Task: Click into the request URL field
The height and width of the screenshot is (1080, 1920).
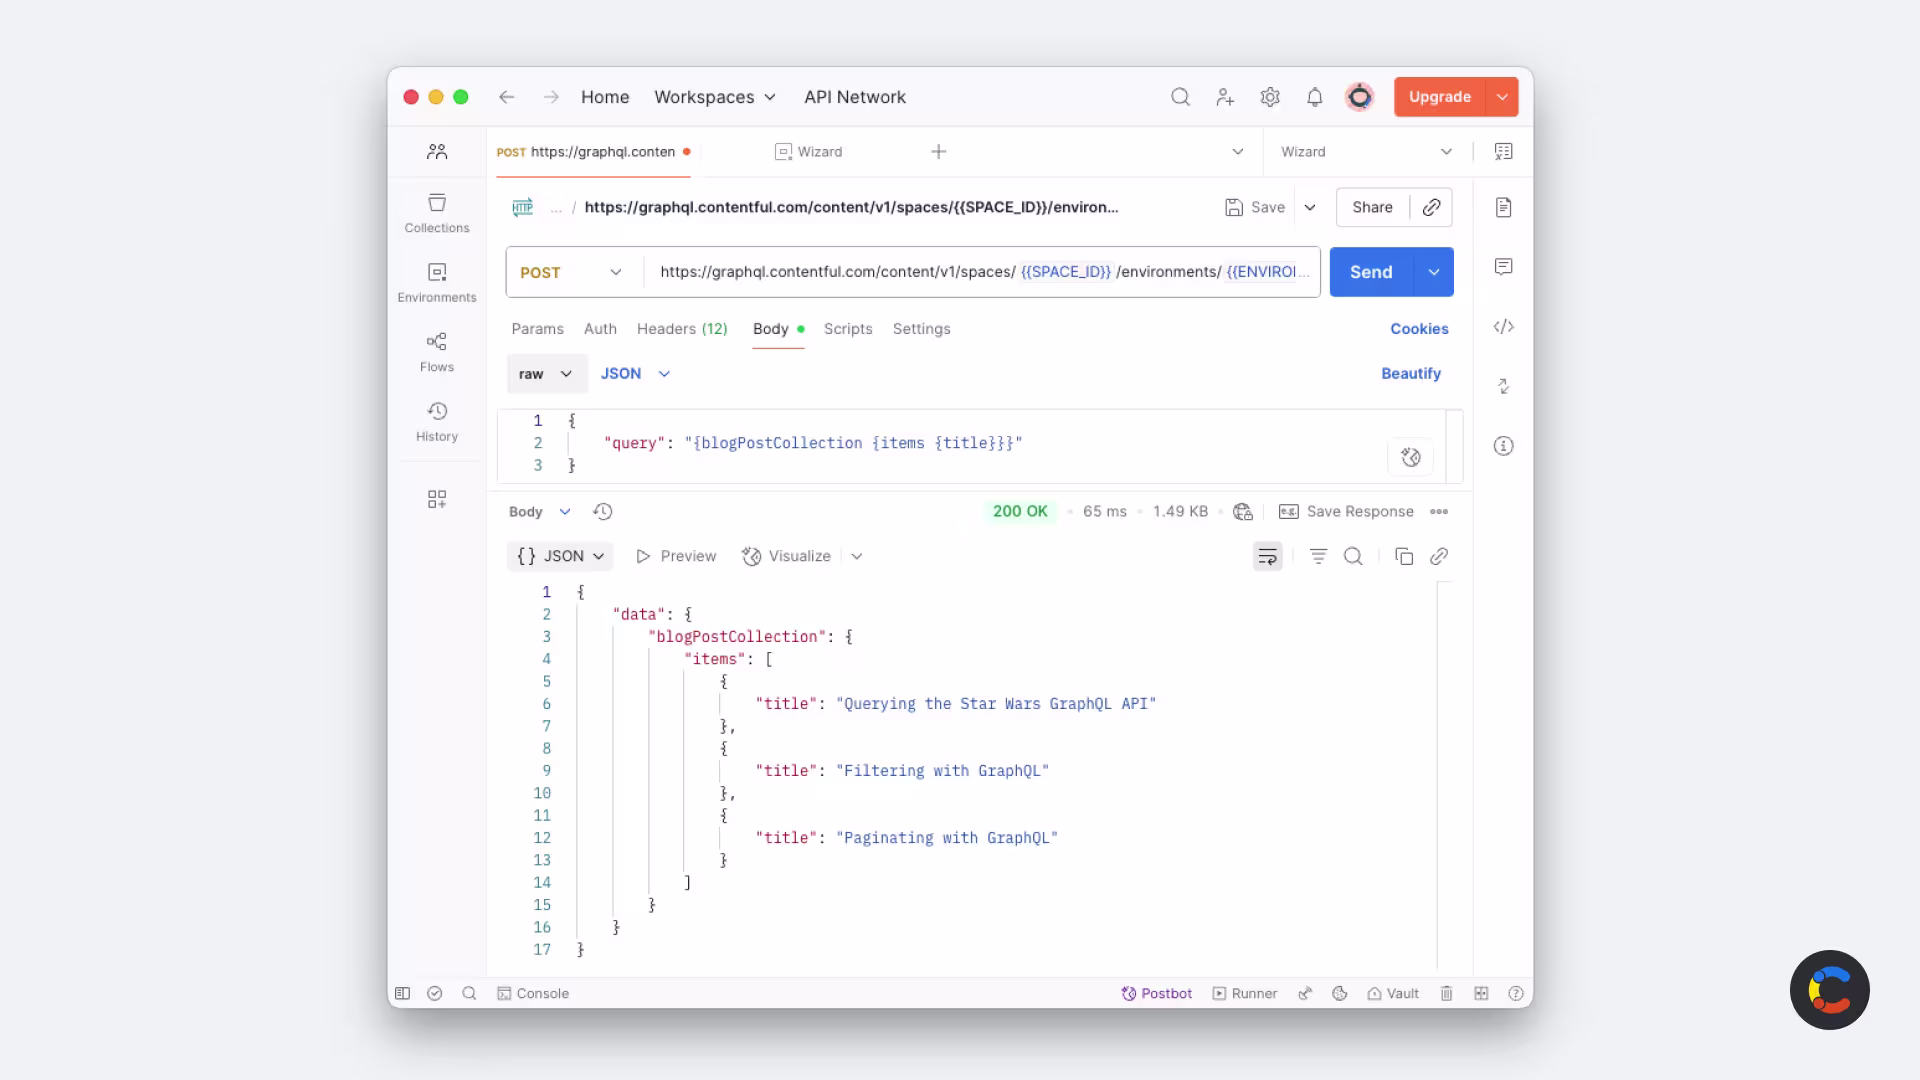Action: (x=983, y=272)
